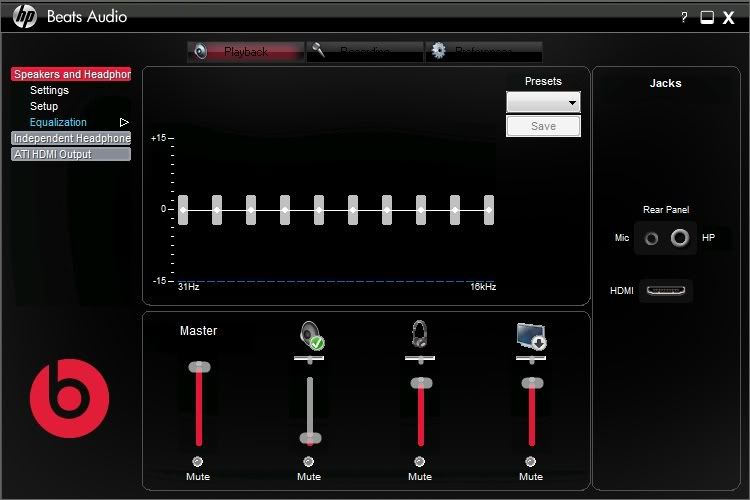Click the rear panel HP jack
This screenshot has height=500, width=750.
(x=680, y=237)
